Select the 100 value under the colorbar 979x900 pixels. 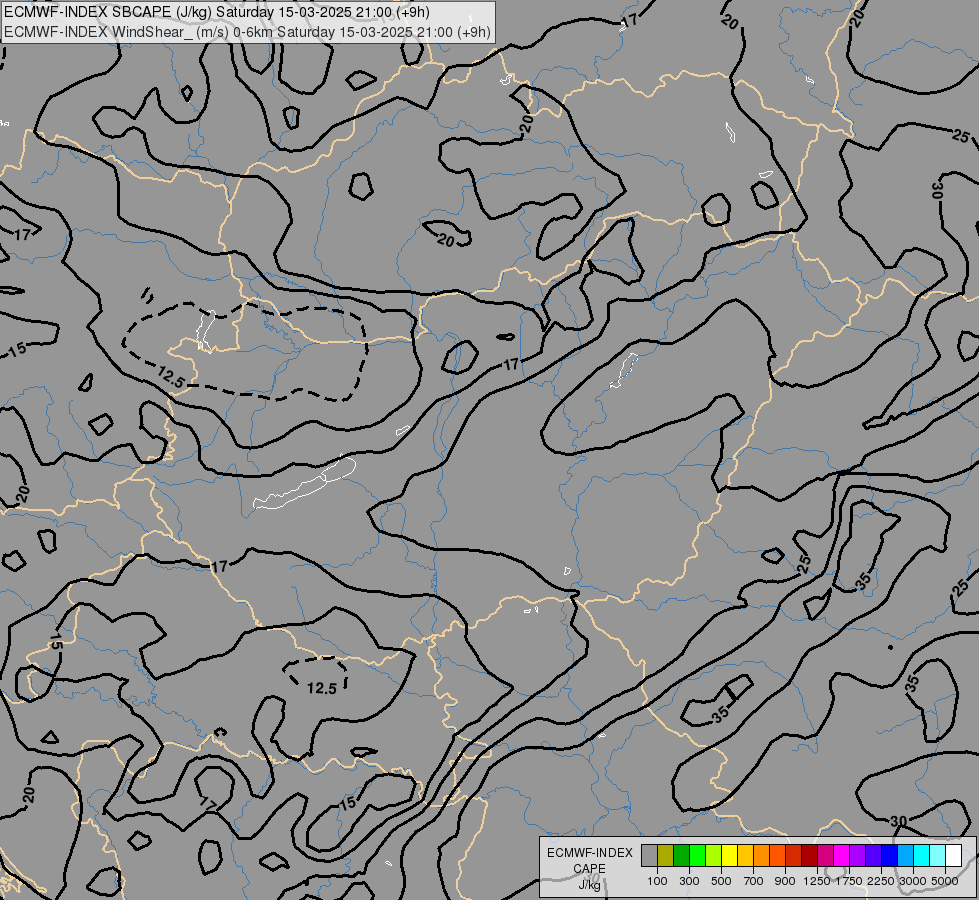click(x=657, y=881)
